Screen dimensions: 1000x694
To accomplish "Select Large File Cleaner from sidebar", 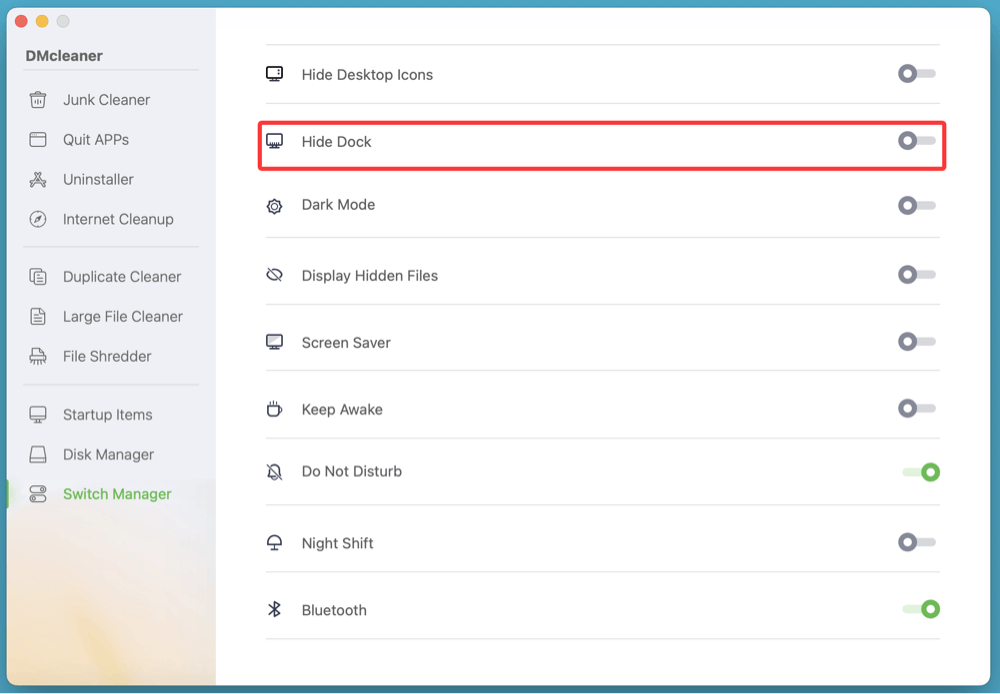I will pyautogui.click(x=122, y=317).
